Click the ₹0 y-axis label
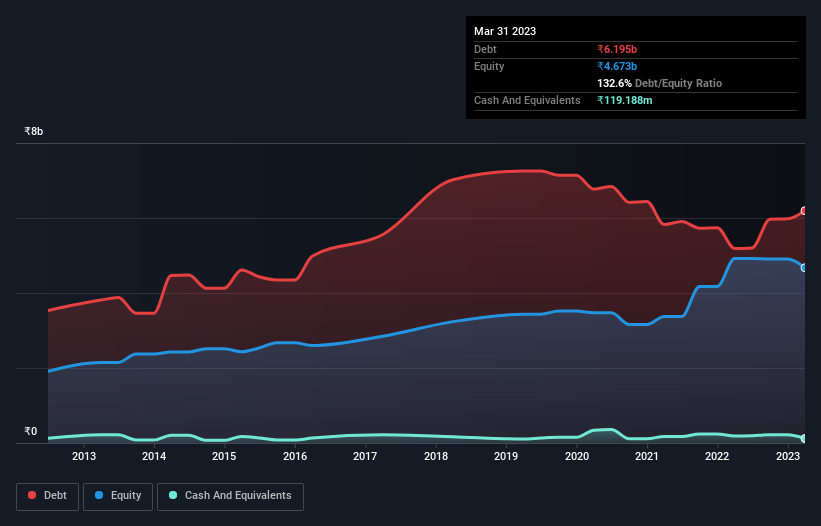 31,431
